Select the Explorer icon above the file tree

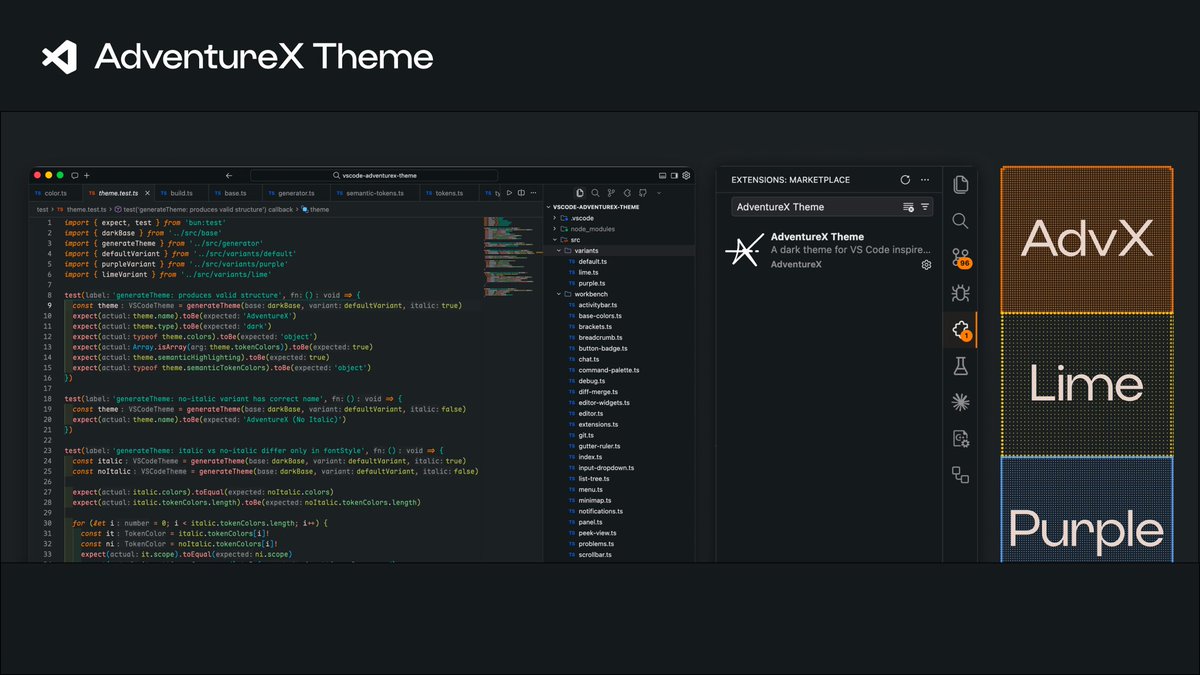click(x=580, y=193)
